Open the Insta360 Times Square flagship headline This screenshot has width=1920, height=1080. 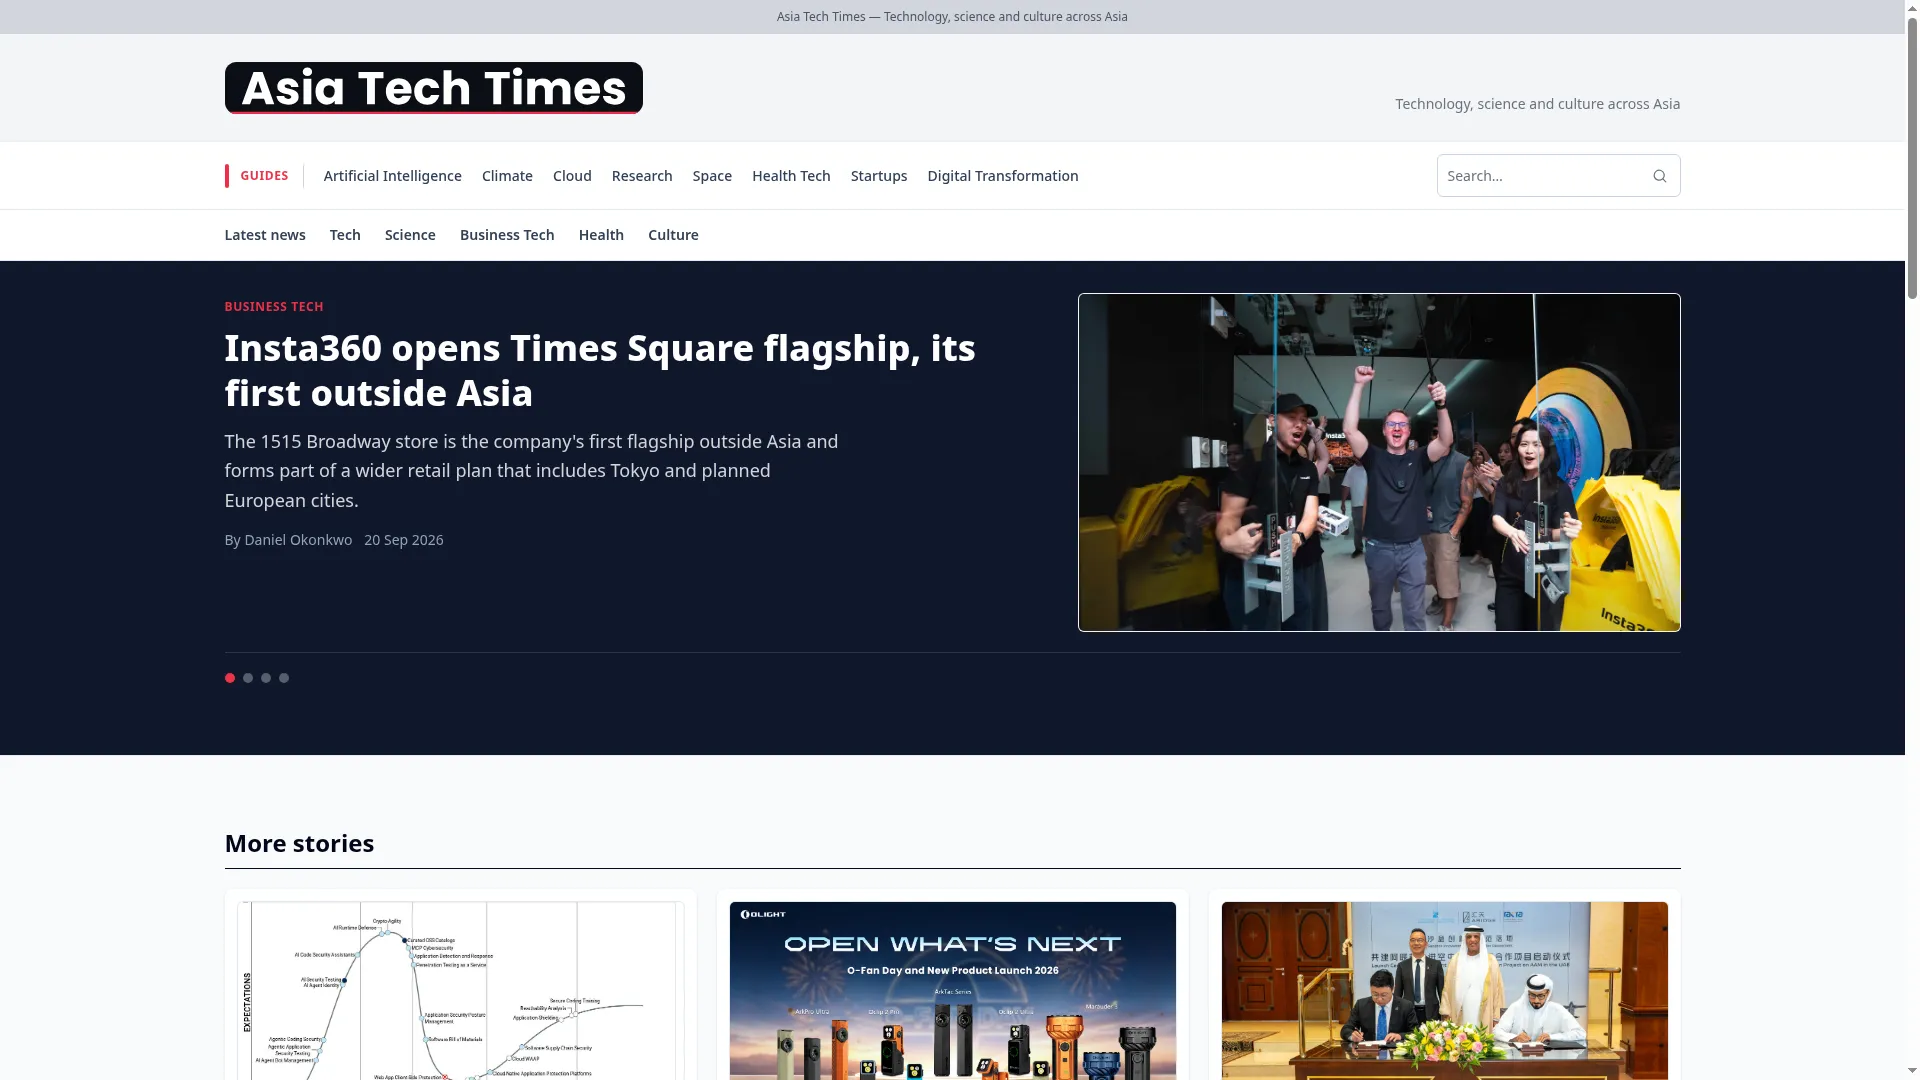(600, 370)
